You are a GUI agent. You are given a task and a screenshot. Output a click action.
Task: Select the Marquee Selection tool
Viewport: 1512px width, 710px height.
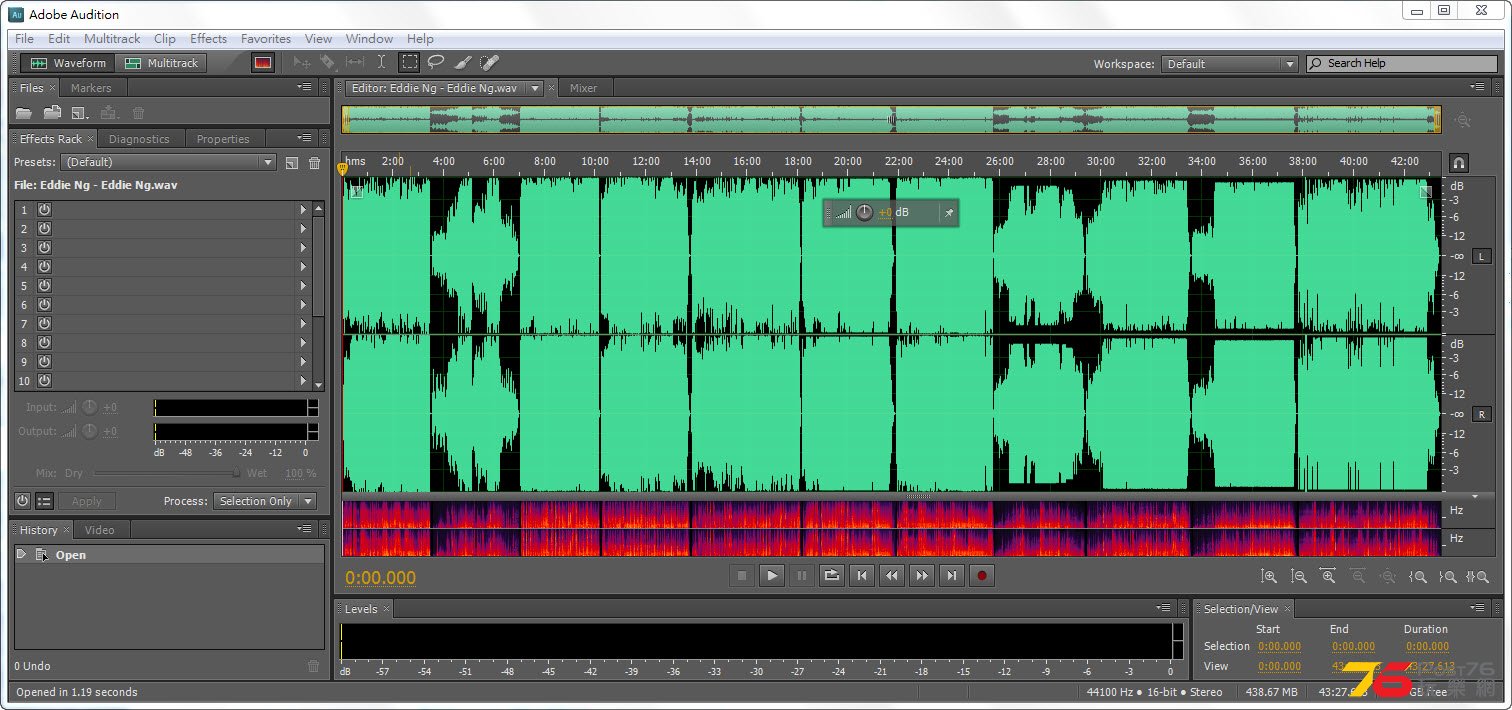[x=409, y=63]
